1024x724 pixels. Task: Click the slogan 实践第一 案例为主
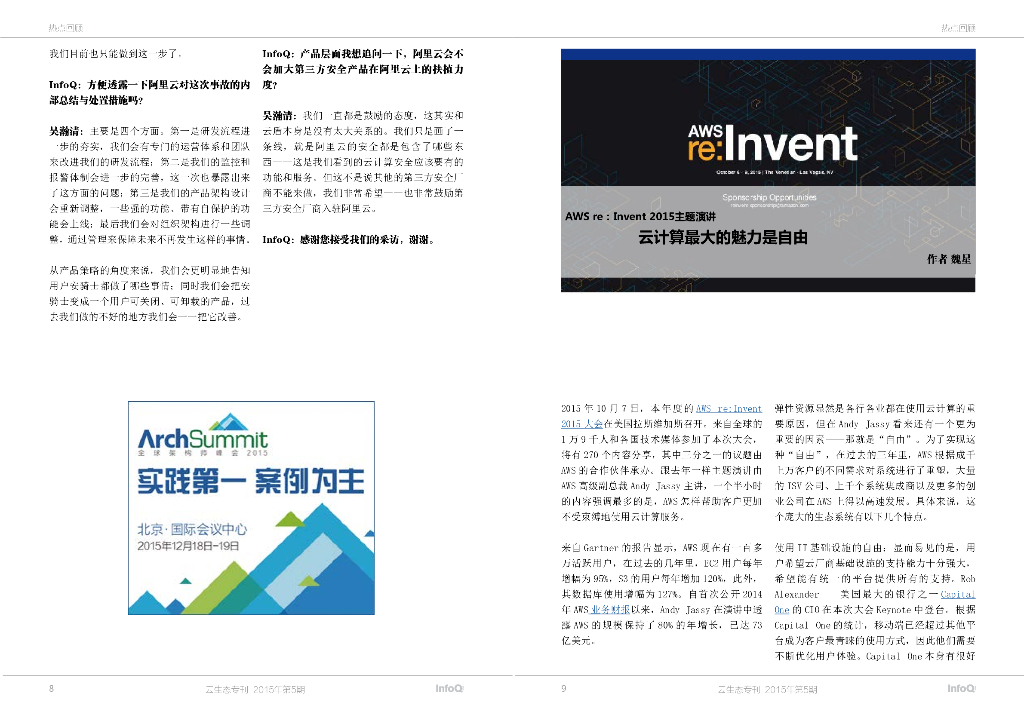tap(251, 481)
